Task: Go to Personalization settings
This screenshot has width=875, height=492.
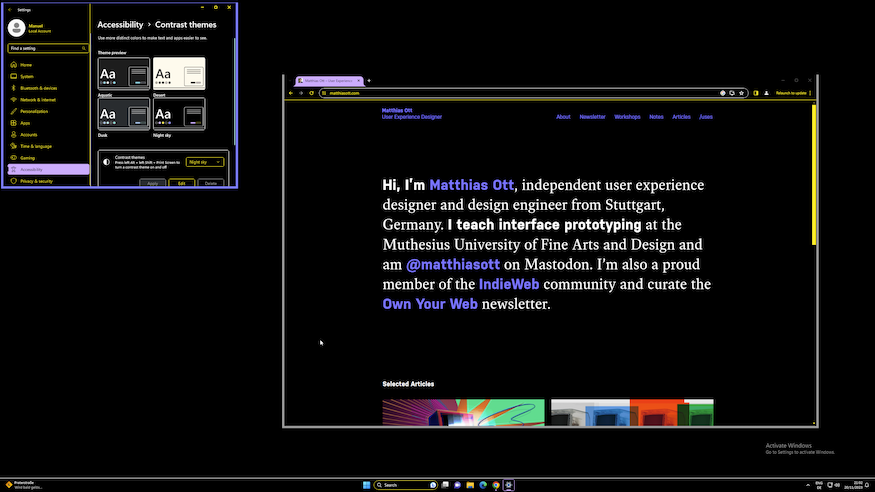Action: [x=34, y=111]
